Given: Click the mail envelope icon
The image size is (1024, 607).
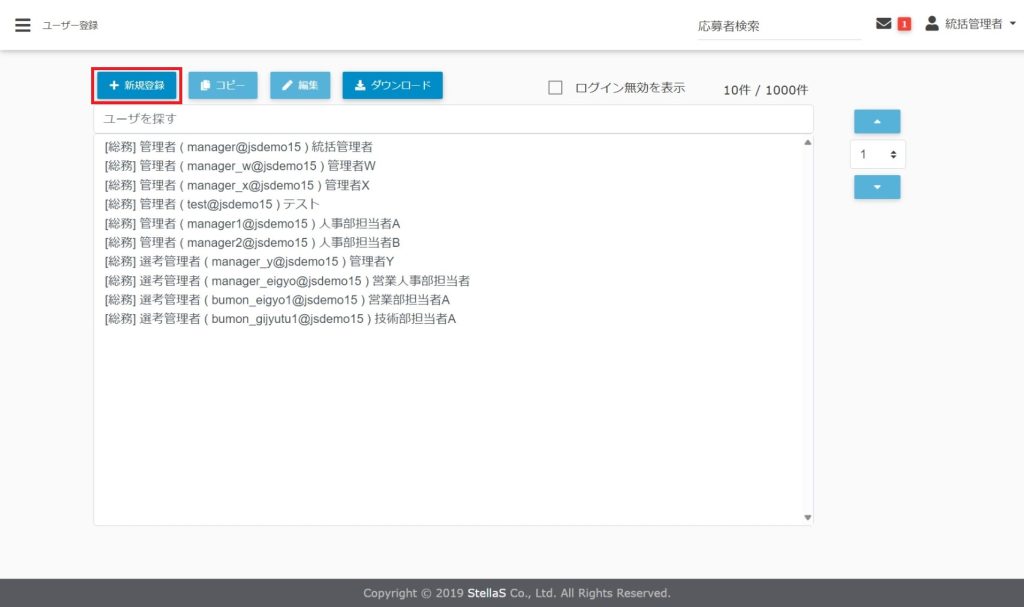Looking at the screenshot, I should click(x=883, y=24).
